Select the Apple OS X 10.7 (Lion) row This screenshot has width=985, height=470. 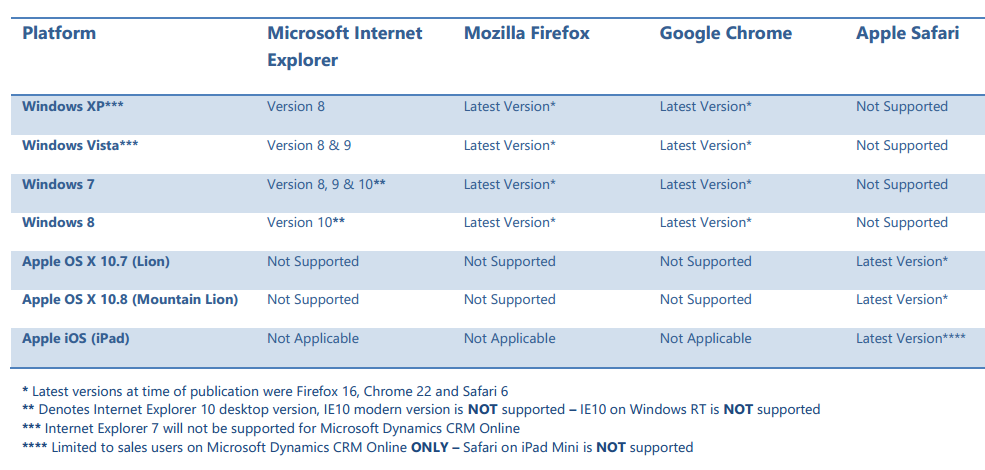click(96, 261)
